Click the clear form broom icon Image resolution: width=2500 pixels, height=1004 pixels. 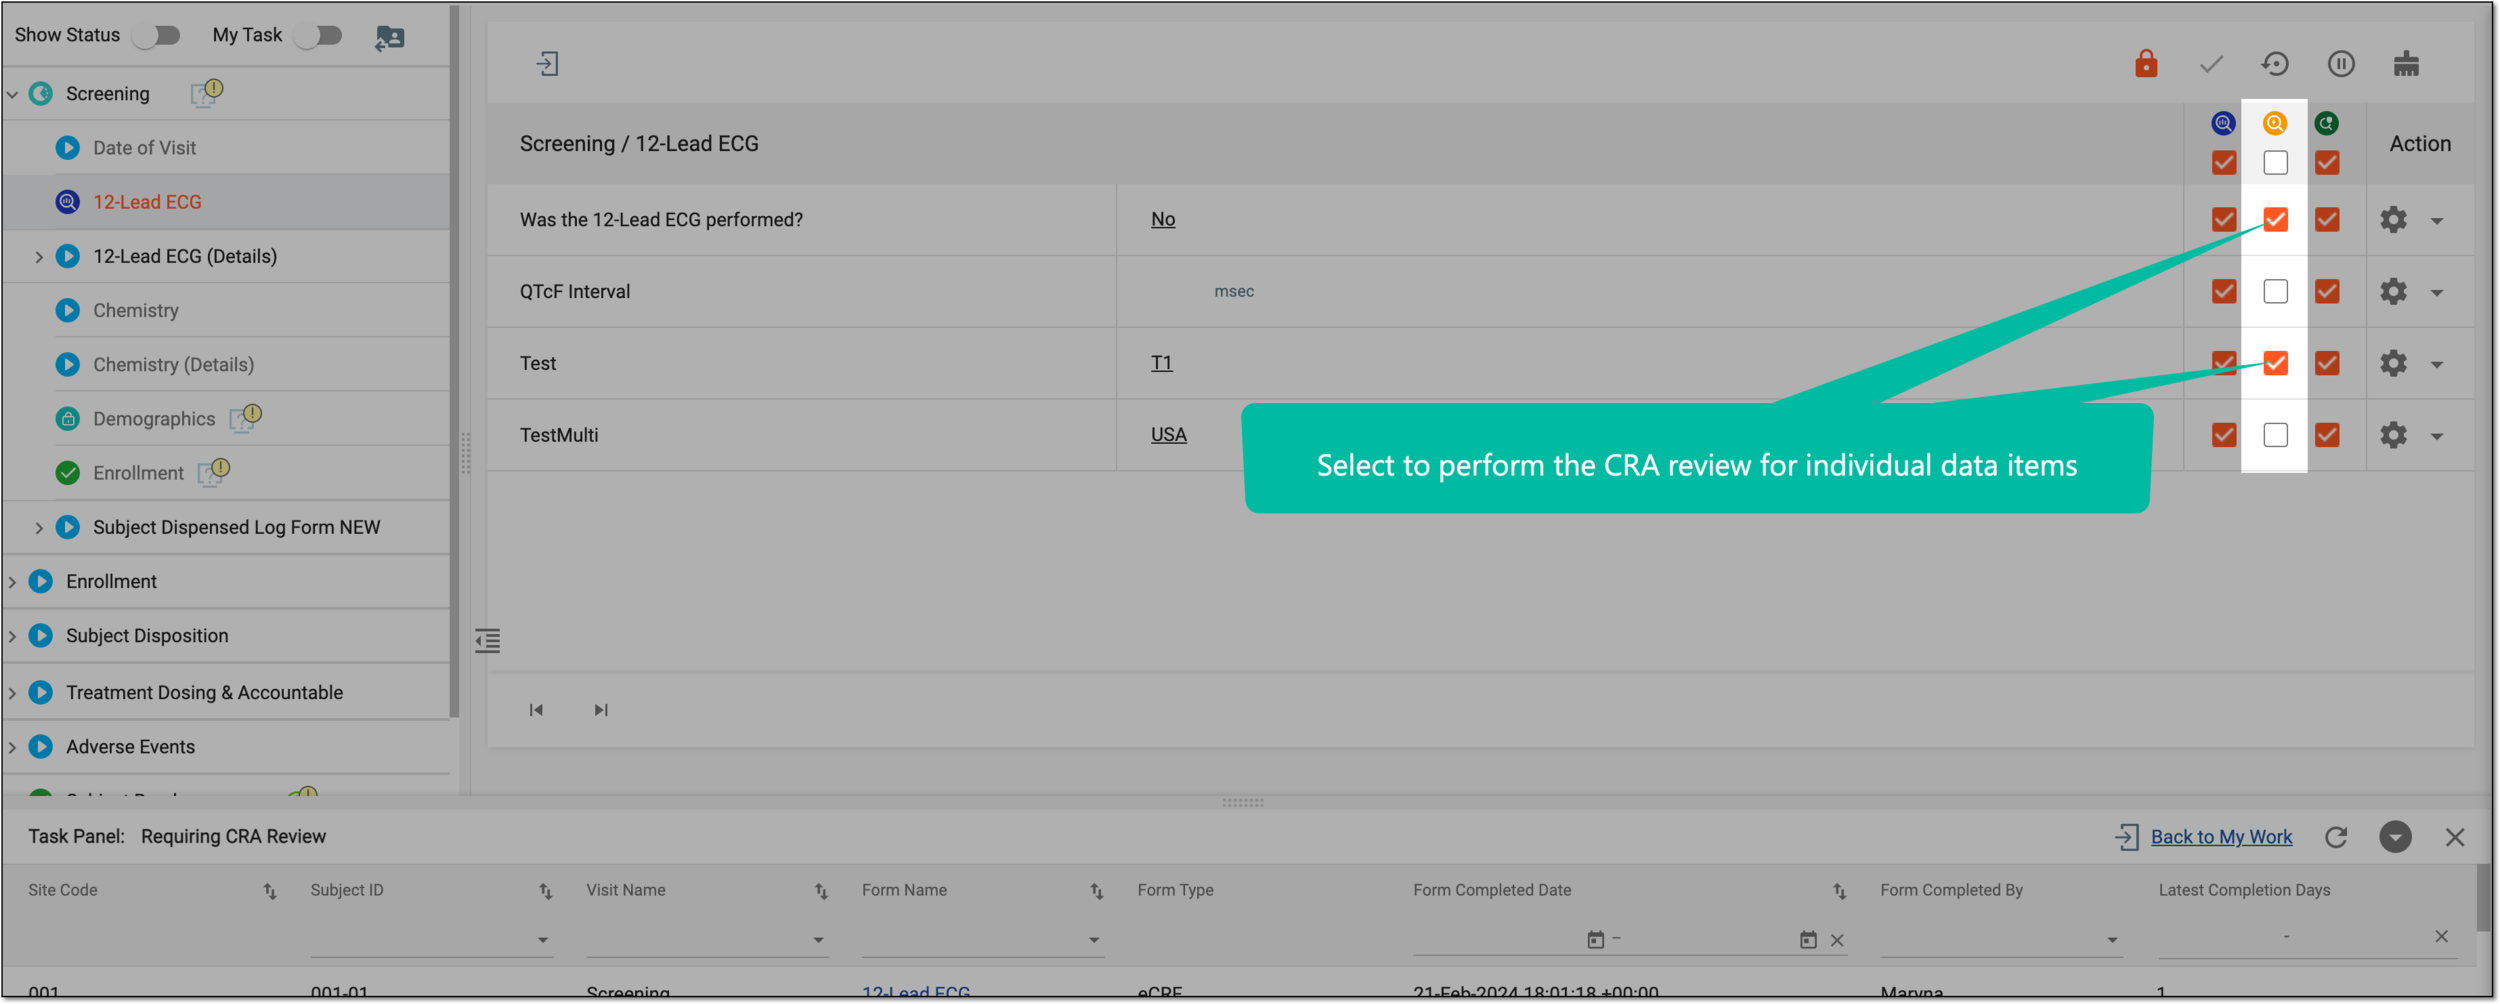point(2406,64)
